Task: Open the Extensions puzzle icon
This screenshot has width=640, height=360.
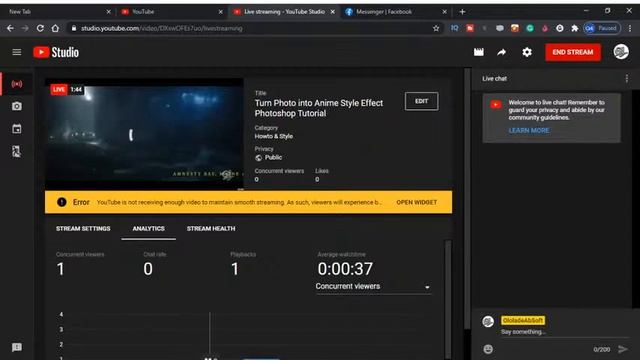Action: (x=575, y=28)
